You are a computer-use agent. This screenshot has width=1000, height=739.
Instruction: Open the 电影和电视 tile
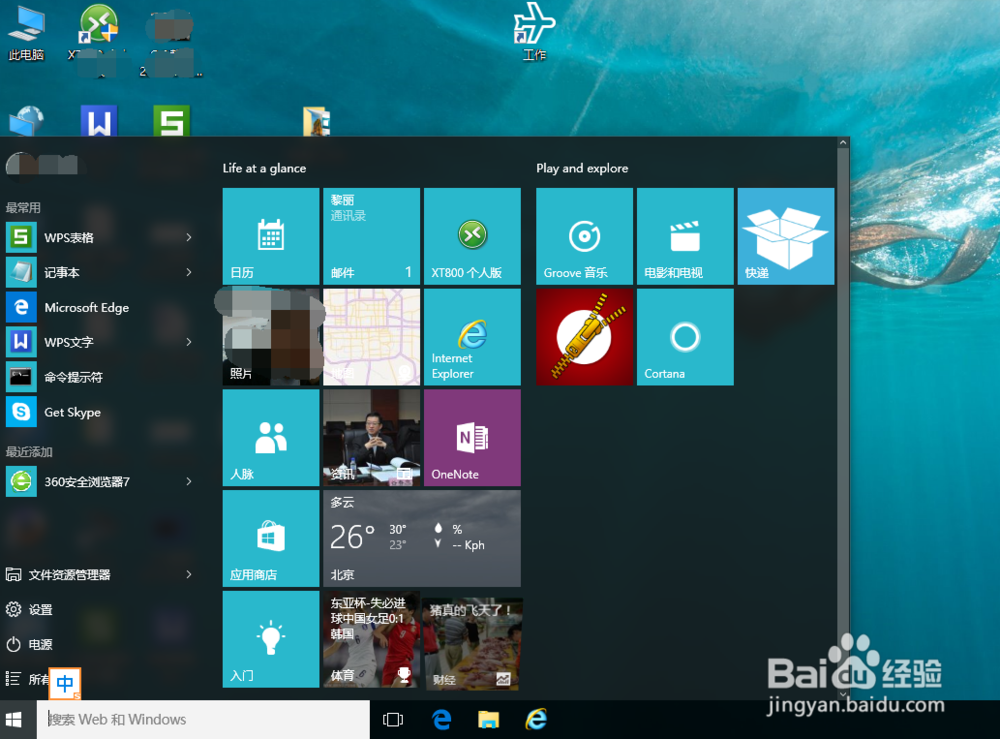685,236
